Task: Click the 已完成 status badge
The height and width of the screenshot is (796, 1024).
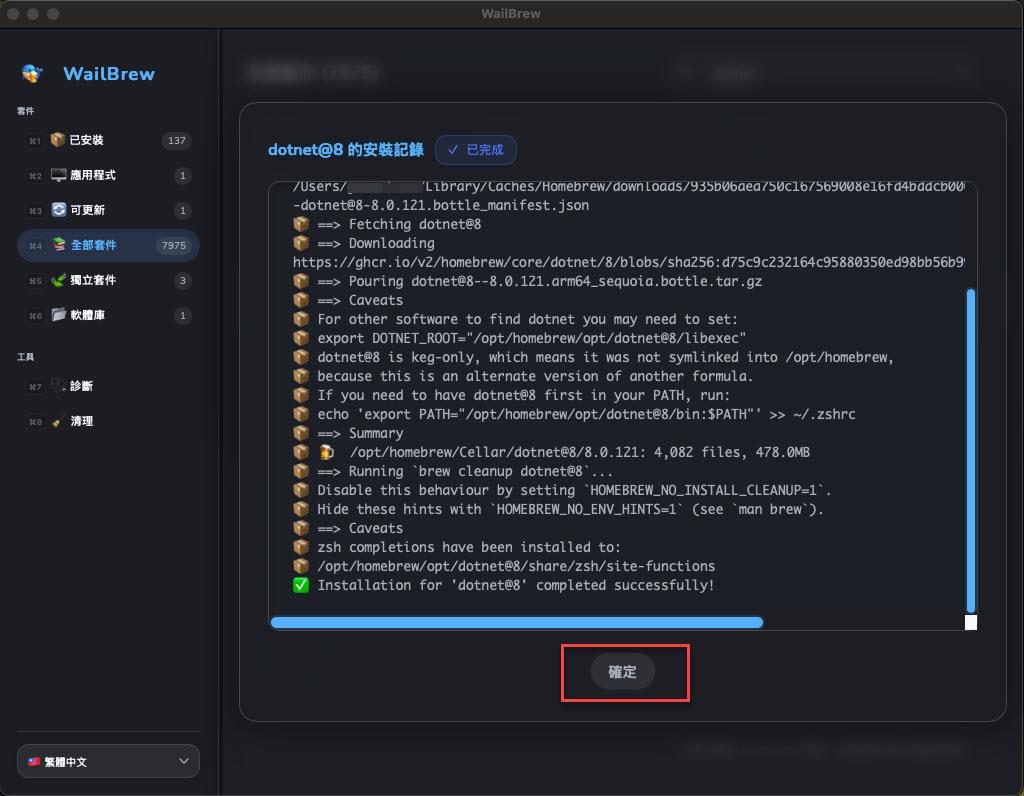Action: click(x=476, y=150)
